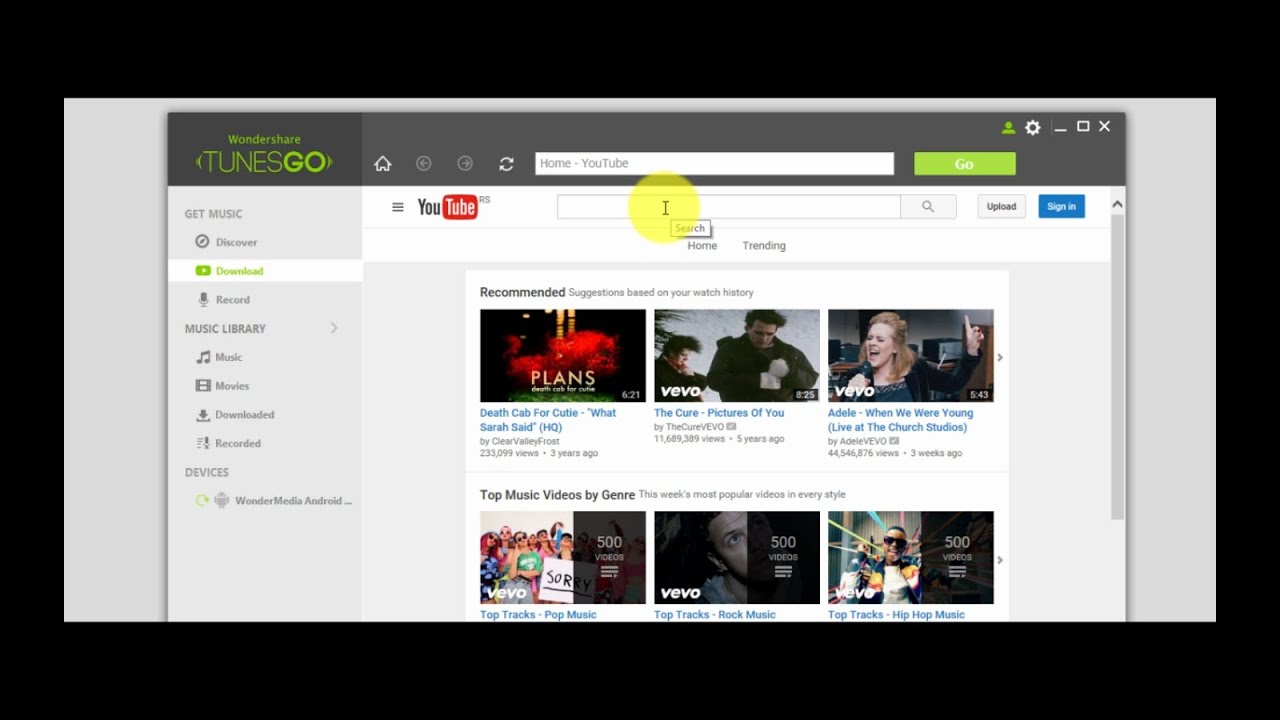Viewport: 1280px width, 720px height.
Task: Click the Music note icon
Action: (203, 357)
